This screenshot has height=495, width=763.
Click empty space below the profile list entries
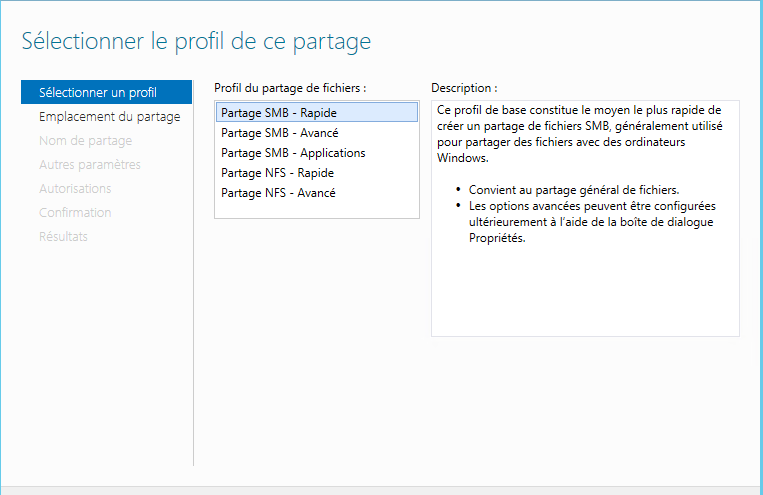[x=317, y=210]
